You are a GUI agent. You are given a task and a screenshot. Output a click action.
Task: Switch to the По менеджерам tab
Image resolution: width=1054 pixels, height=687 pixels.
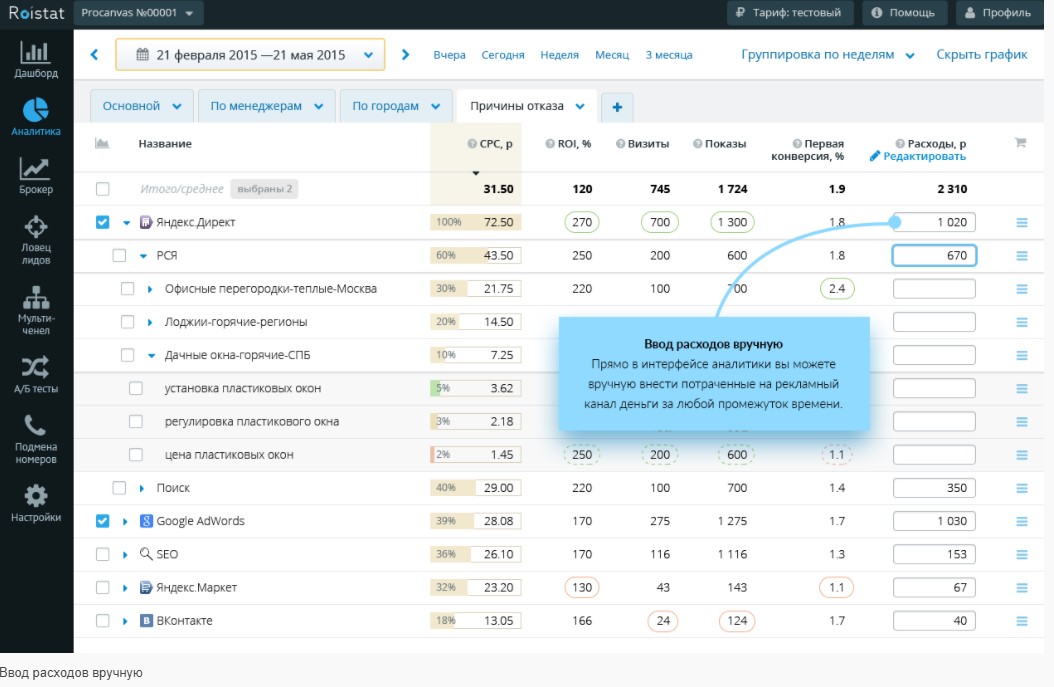coord(267,106)
